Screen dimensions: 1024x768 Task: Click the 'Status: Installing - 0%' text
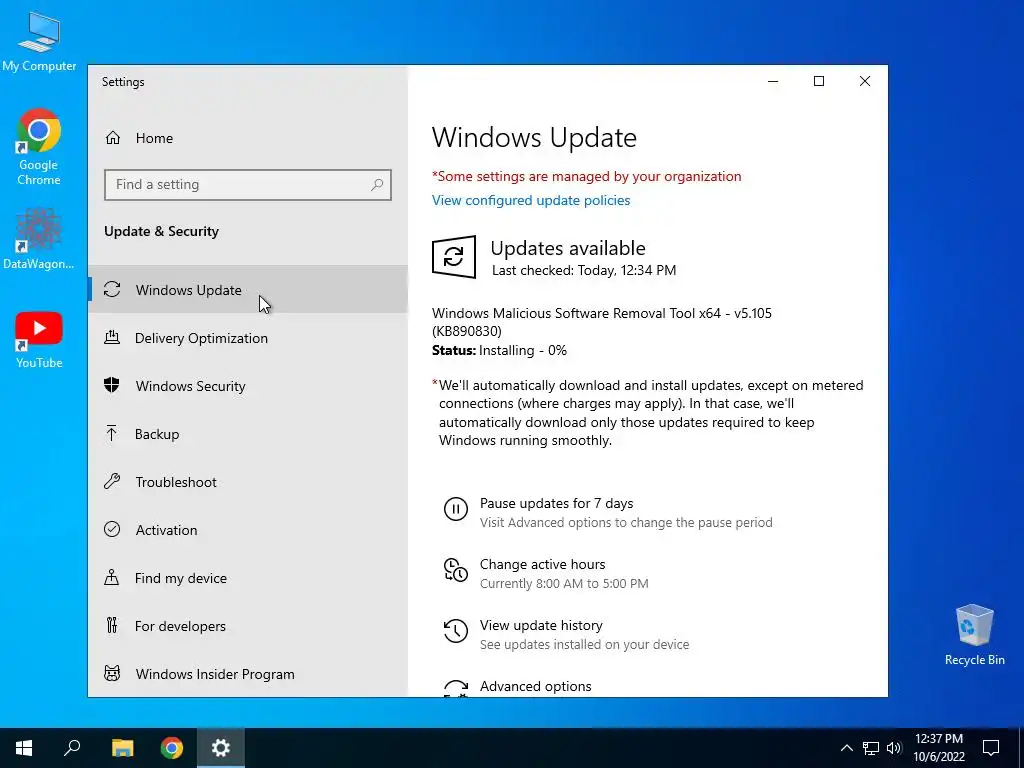tap(500, 351)
